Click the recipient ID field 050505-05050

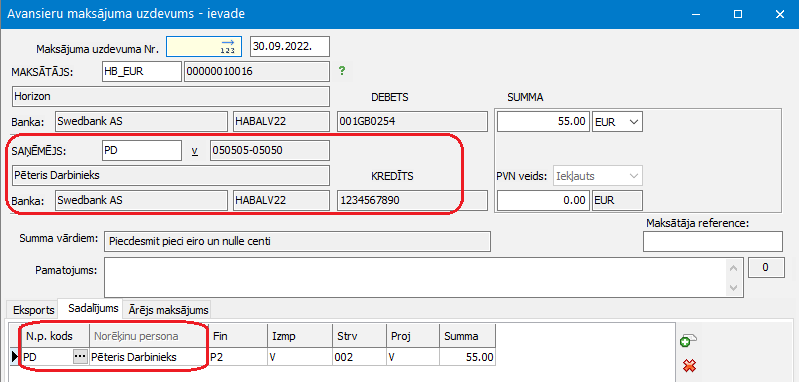270,151
